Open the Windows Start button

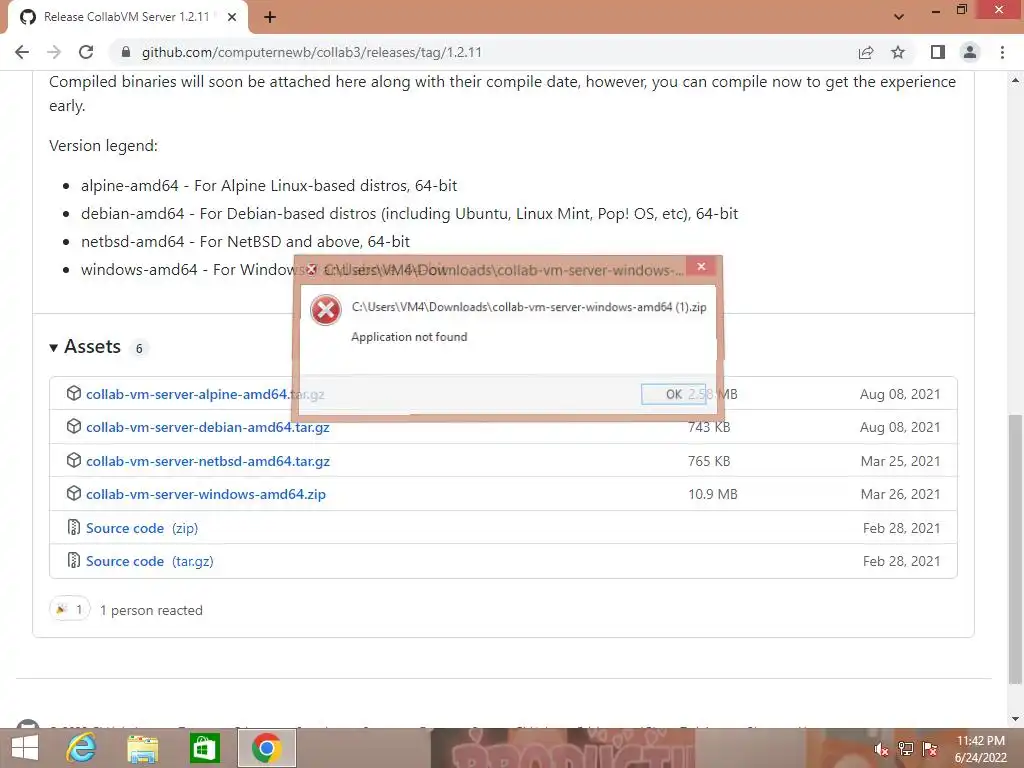[25, 748]
